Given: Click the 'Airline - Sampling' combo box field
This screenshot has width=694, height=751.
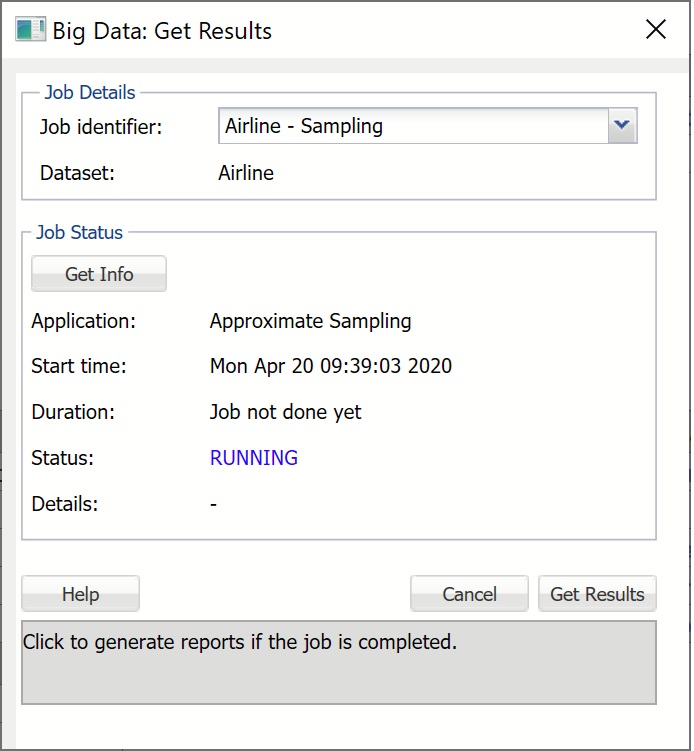Looking at the screenshot, I should click(x=412, y=126).
